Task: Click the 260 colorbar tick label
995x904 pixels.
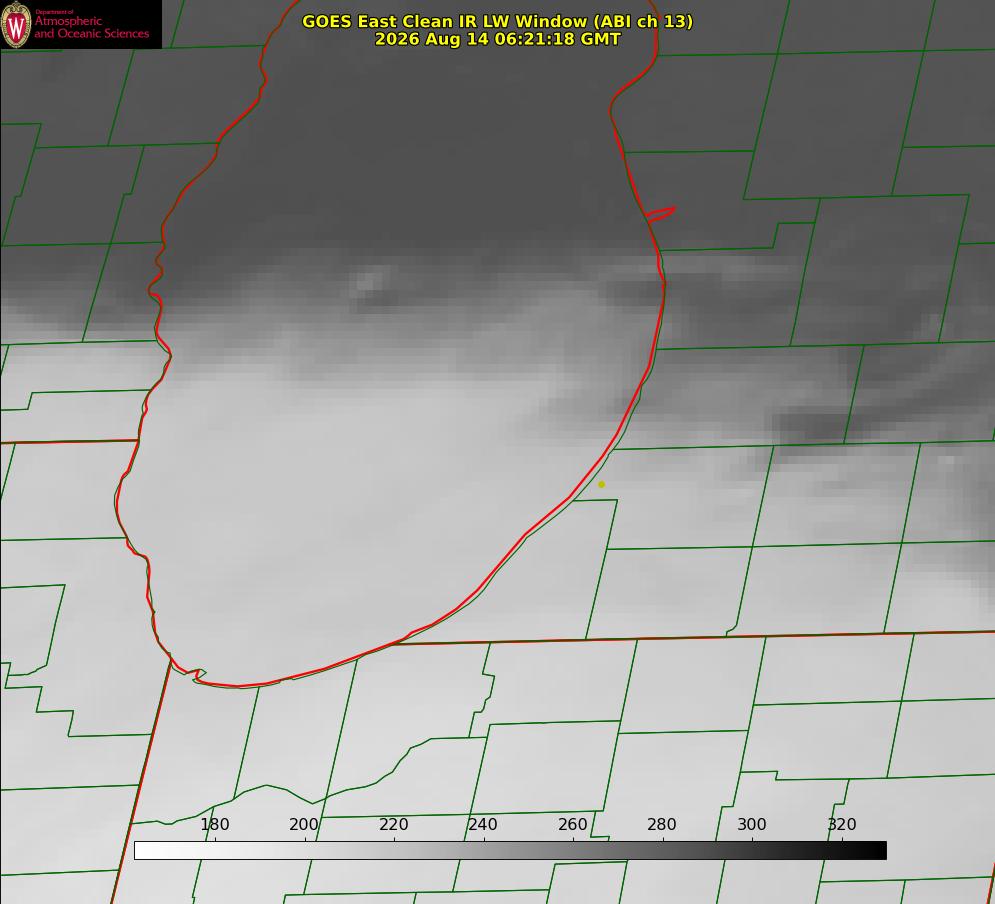Action: [572, 824]
